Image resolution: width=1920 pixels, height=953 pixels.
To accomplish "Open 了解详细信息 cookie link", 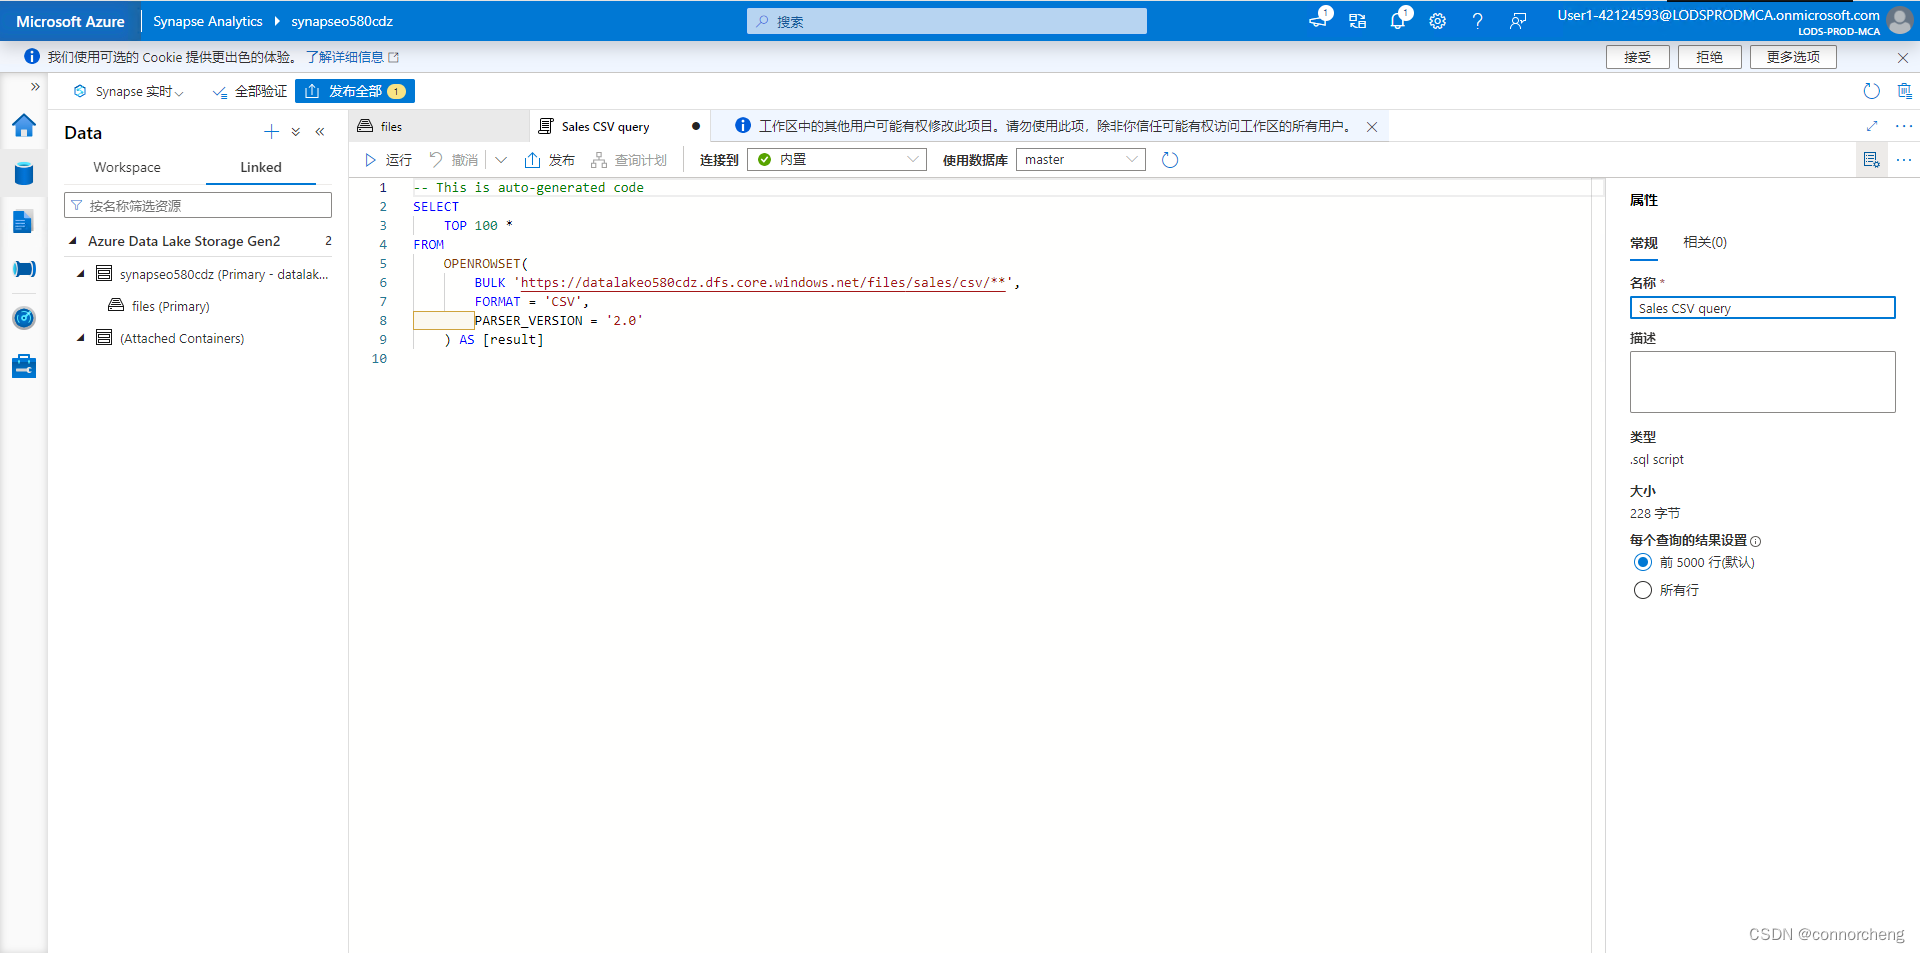I will point(352,57).
